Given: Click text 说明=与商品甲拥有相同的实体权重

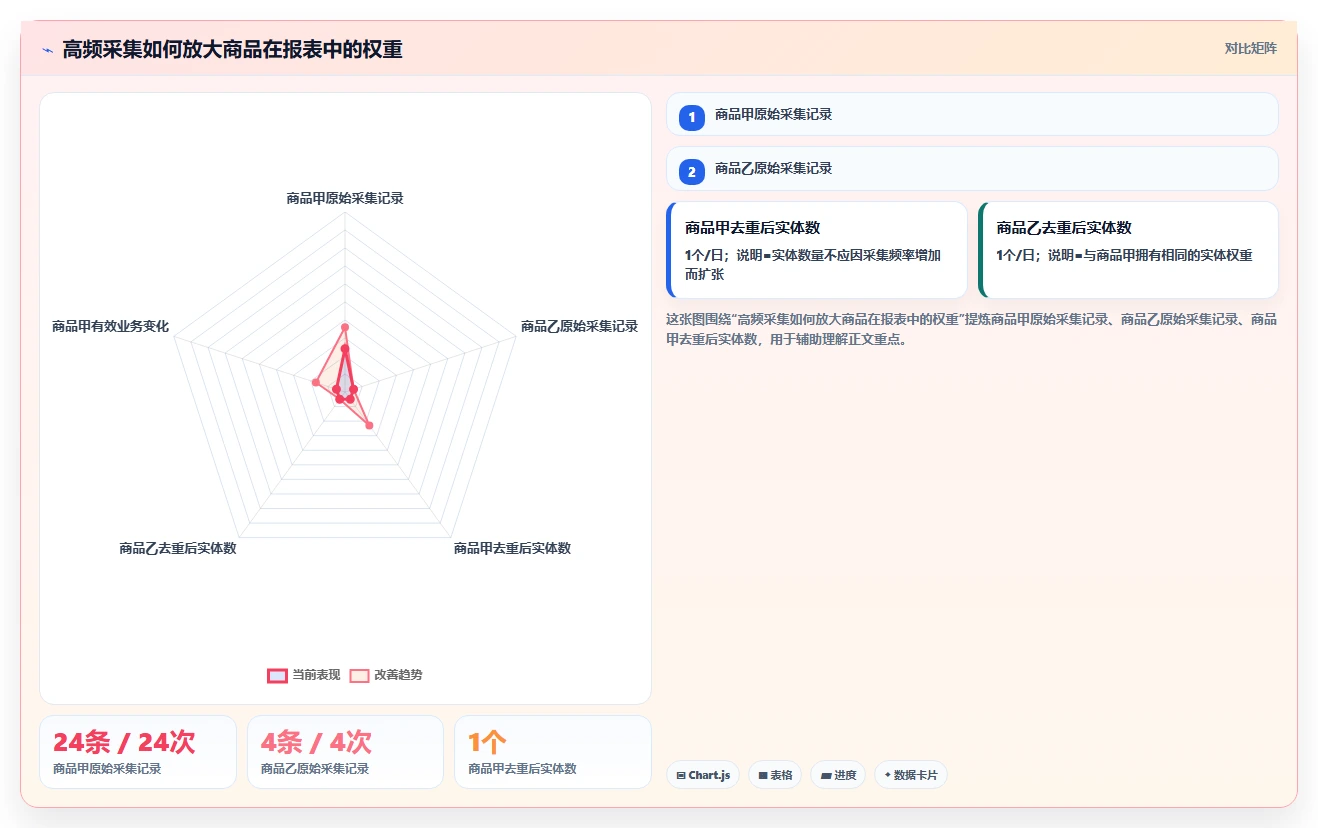Looking at the screenshot, I should coord(1150,255).
